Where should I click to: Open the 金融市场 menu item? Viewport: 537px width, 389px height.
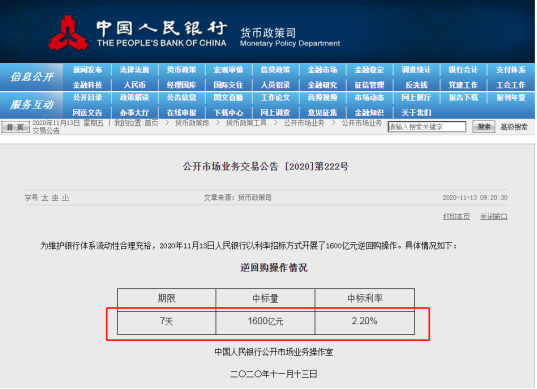pos(322,70)
